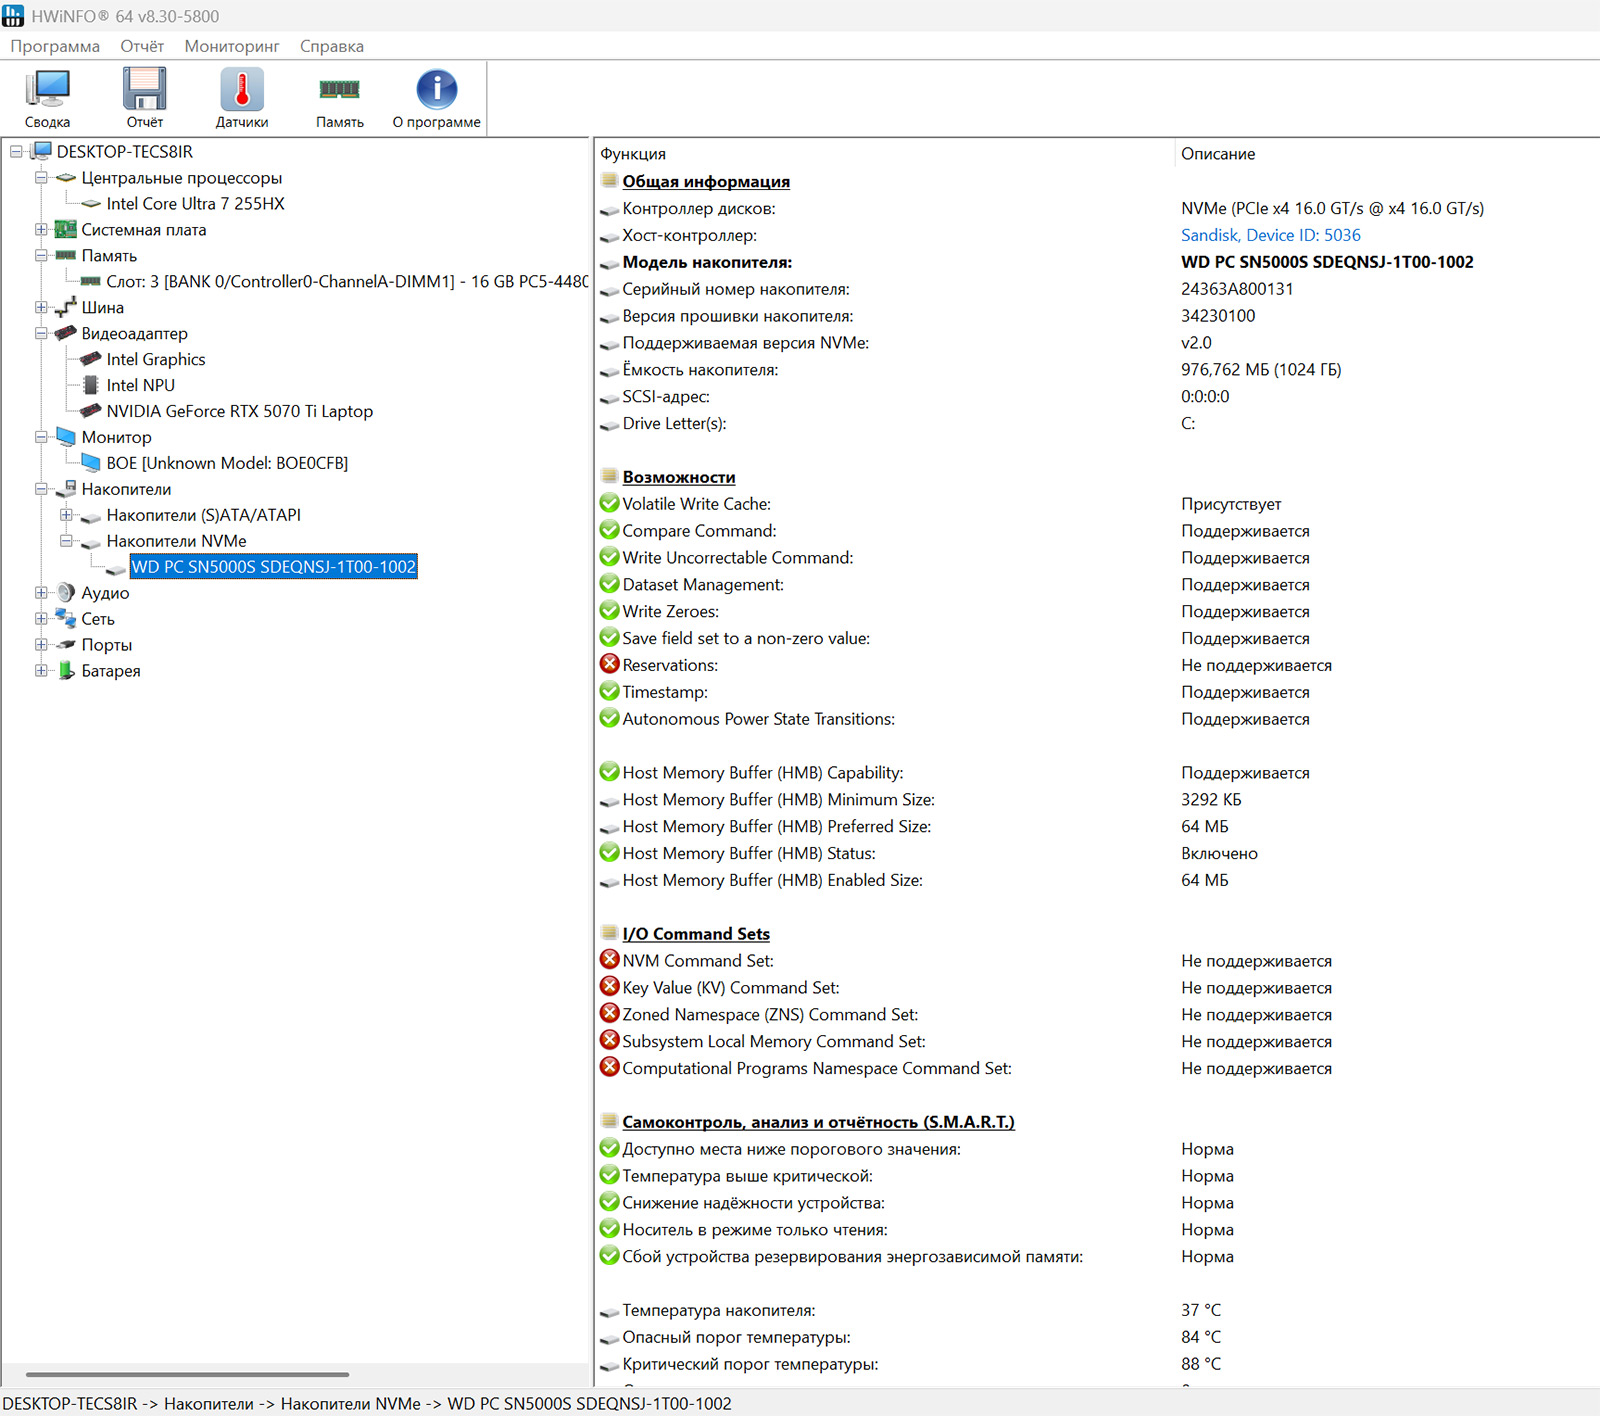Screen dimensions: 1600x1416
Task: Expand the Системная плата tree node
Action: tap(41, 230)
